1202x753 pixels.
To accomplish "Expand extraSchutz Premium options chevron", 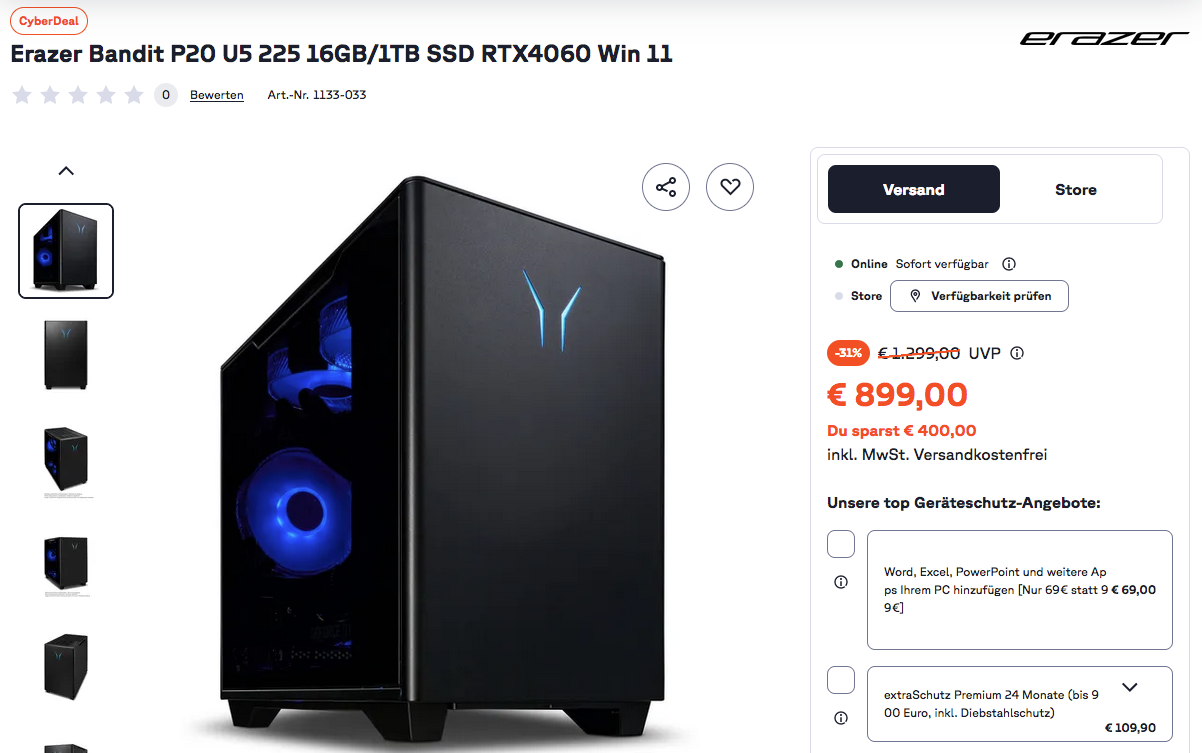I will (x=1130, y=687).
